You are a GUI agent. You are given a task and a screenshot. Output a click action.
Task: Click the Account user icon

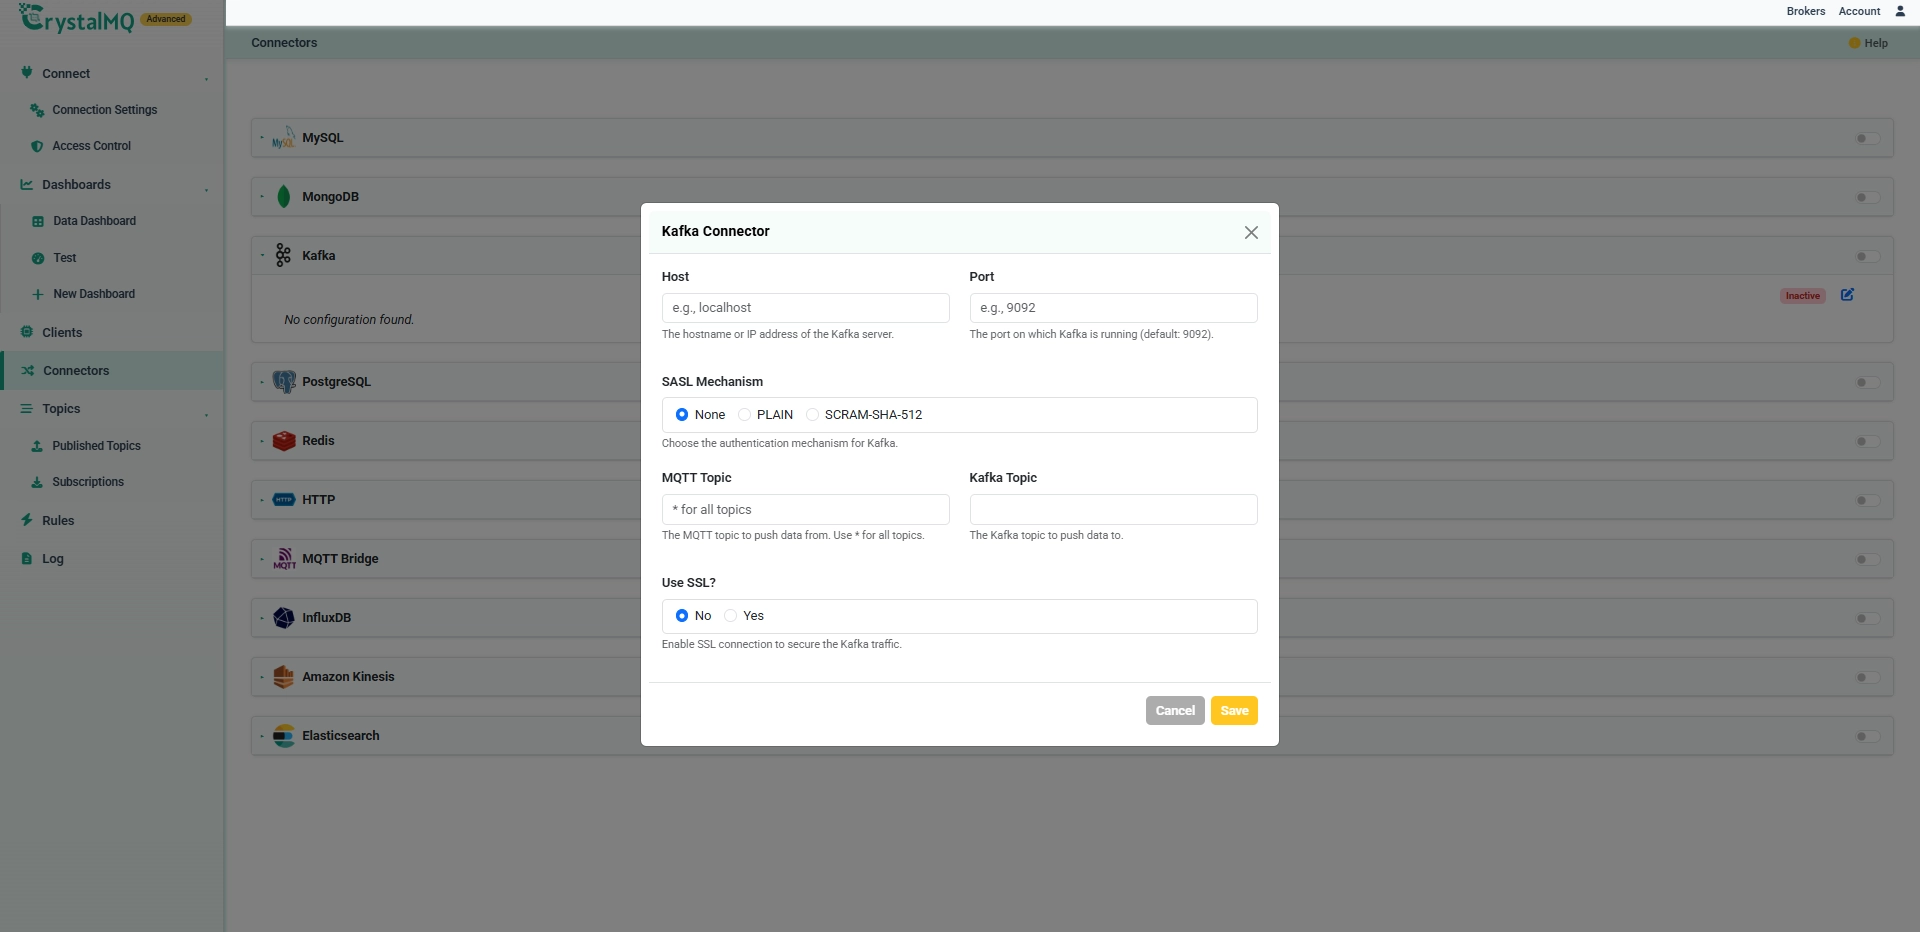[1900, 11]
